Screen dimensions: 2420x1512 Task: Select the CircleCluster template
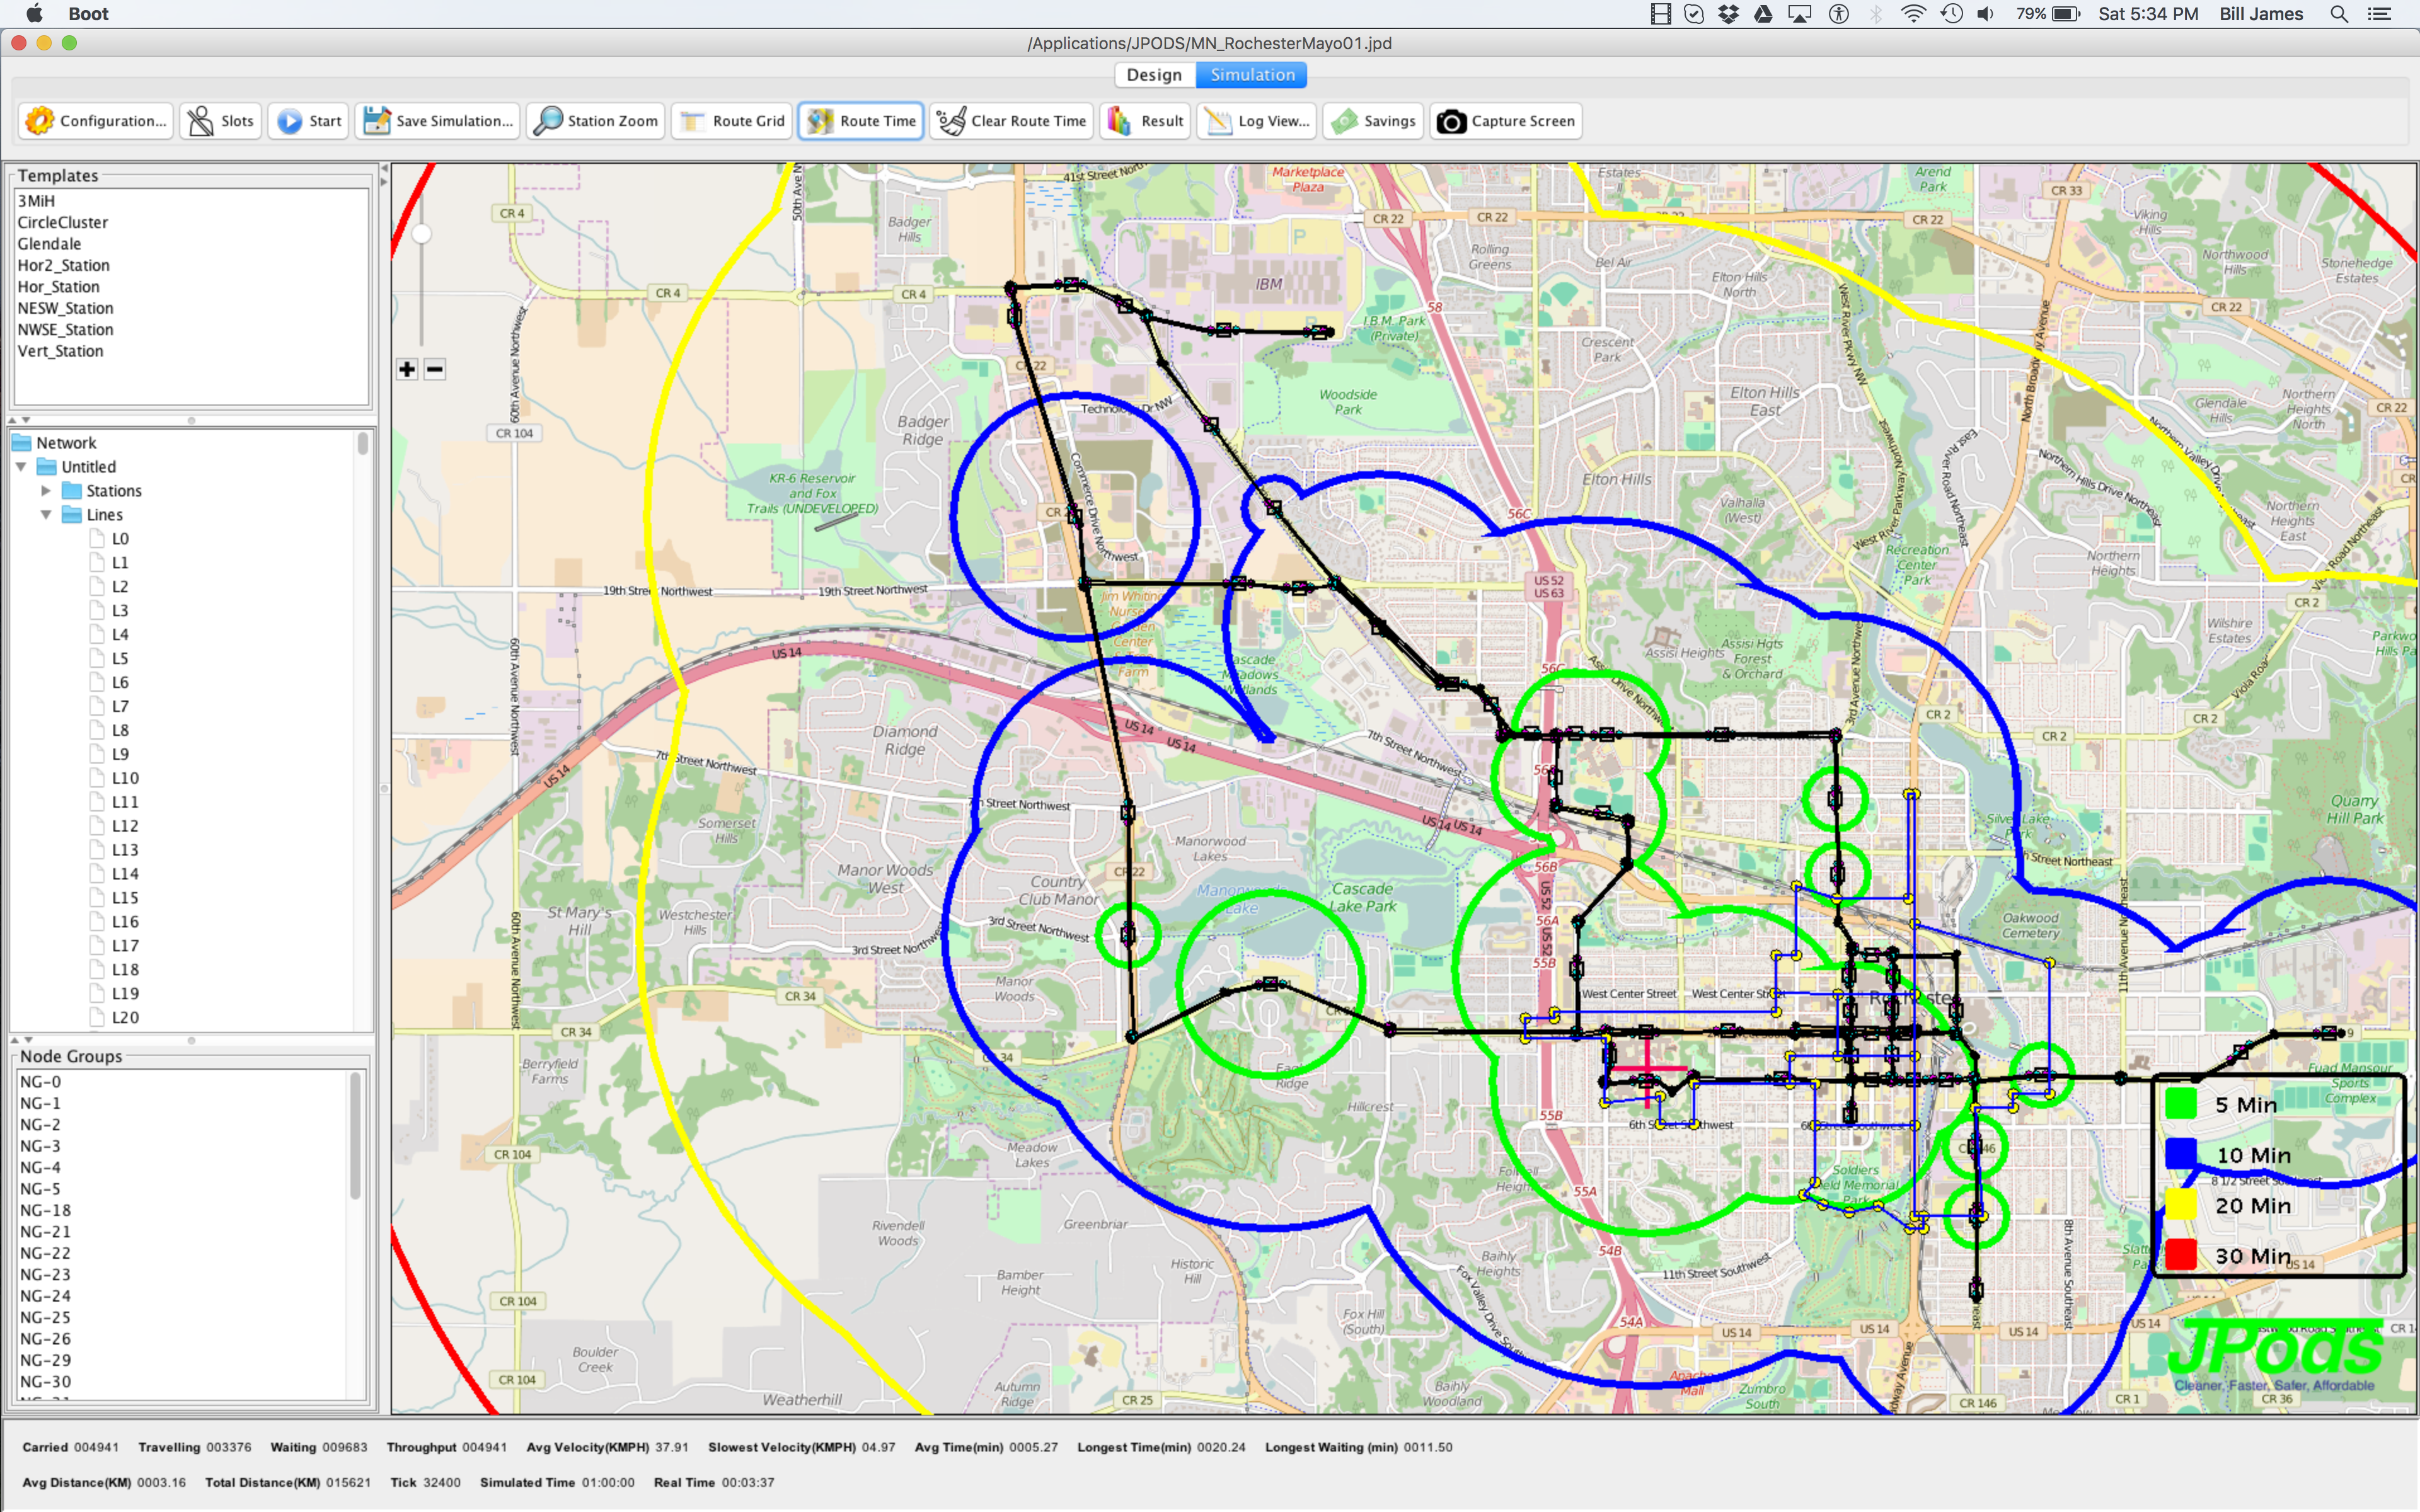(x=63, y=222)
